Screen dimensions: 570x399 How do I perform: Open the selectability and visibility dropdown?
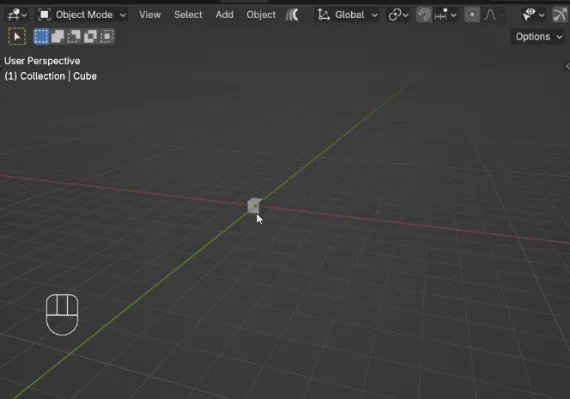[533, 15]
